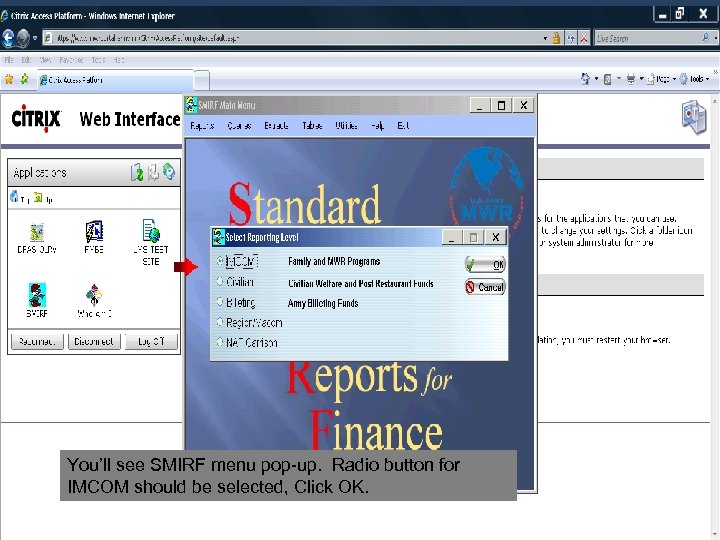Image resolution: width=720 pixels, height=540 pixels.
Task: Click the browser Home icon
Action: (585, 79)
